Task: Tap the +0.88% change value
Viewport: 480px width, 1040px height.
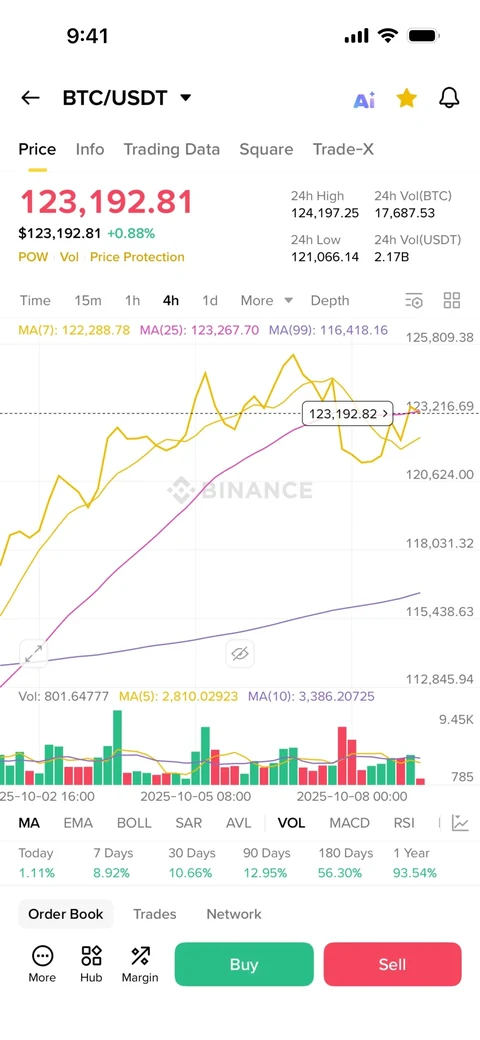Action: coord(131,233)
